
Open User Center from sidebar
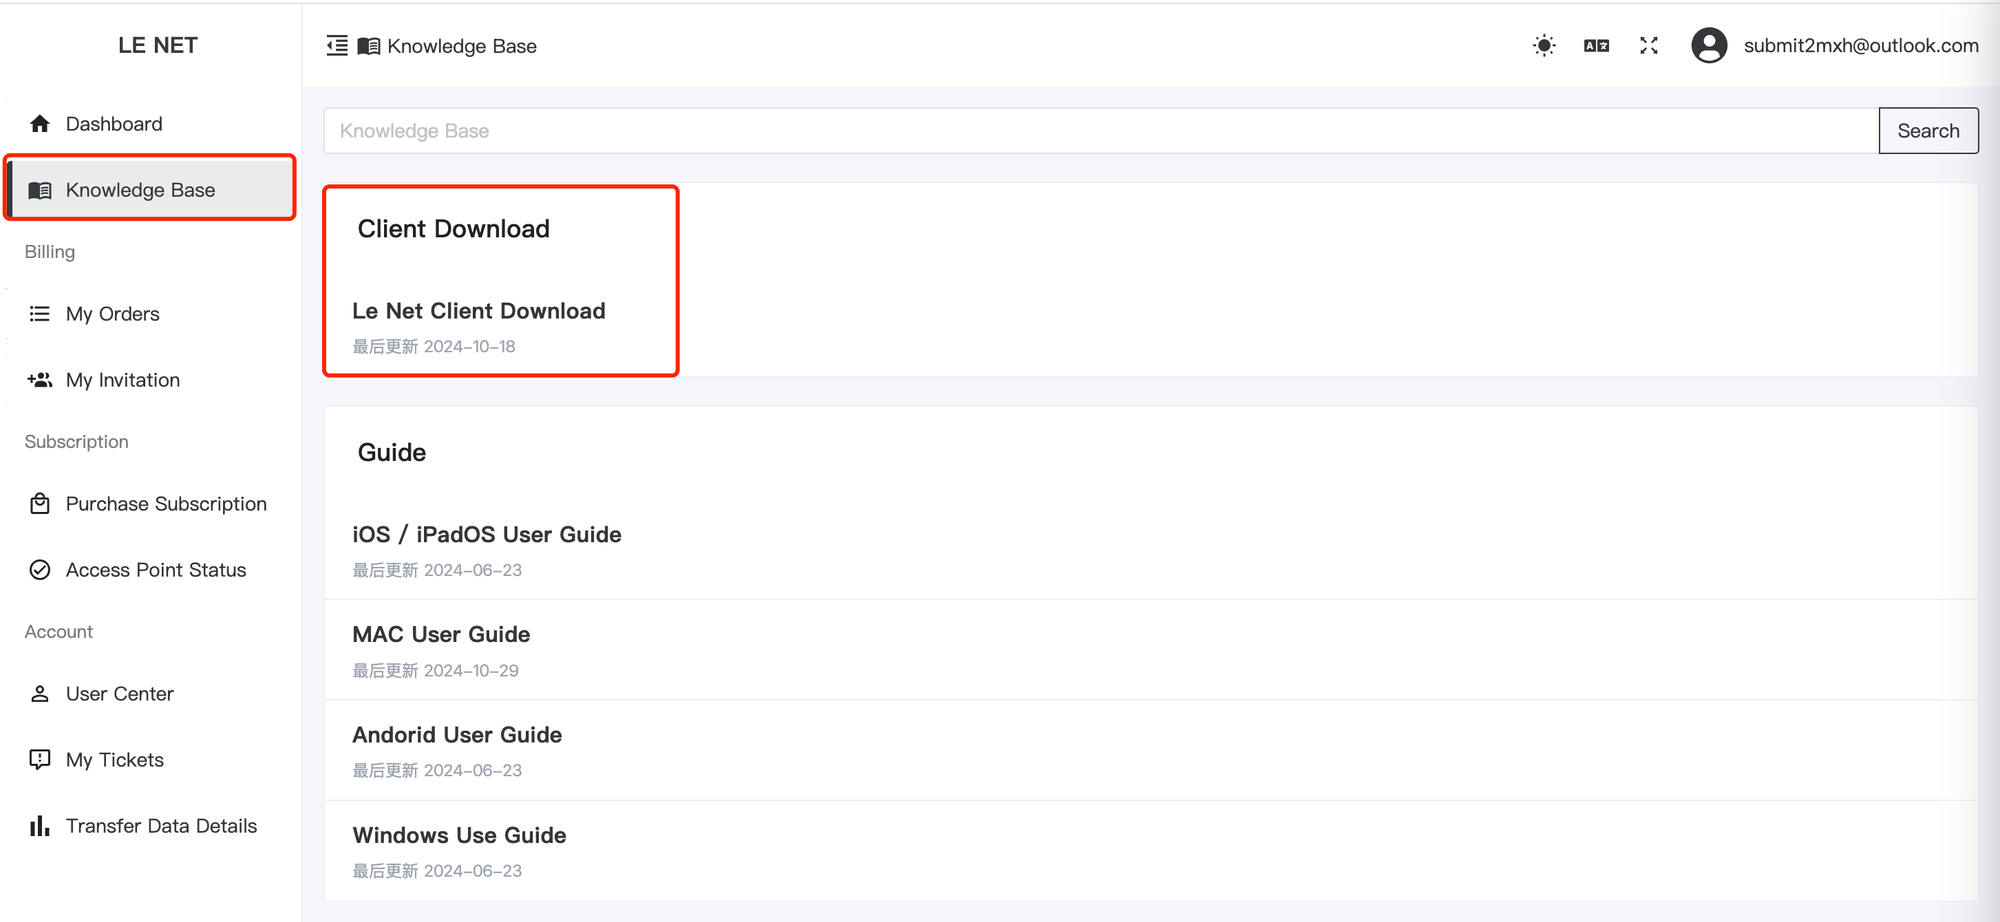[x=119, y=694]
